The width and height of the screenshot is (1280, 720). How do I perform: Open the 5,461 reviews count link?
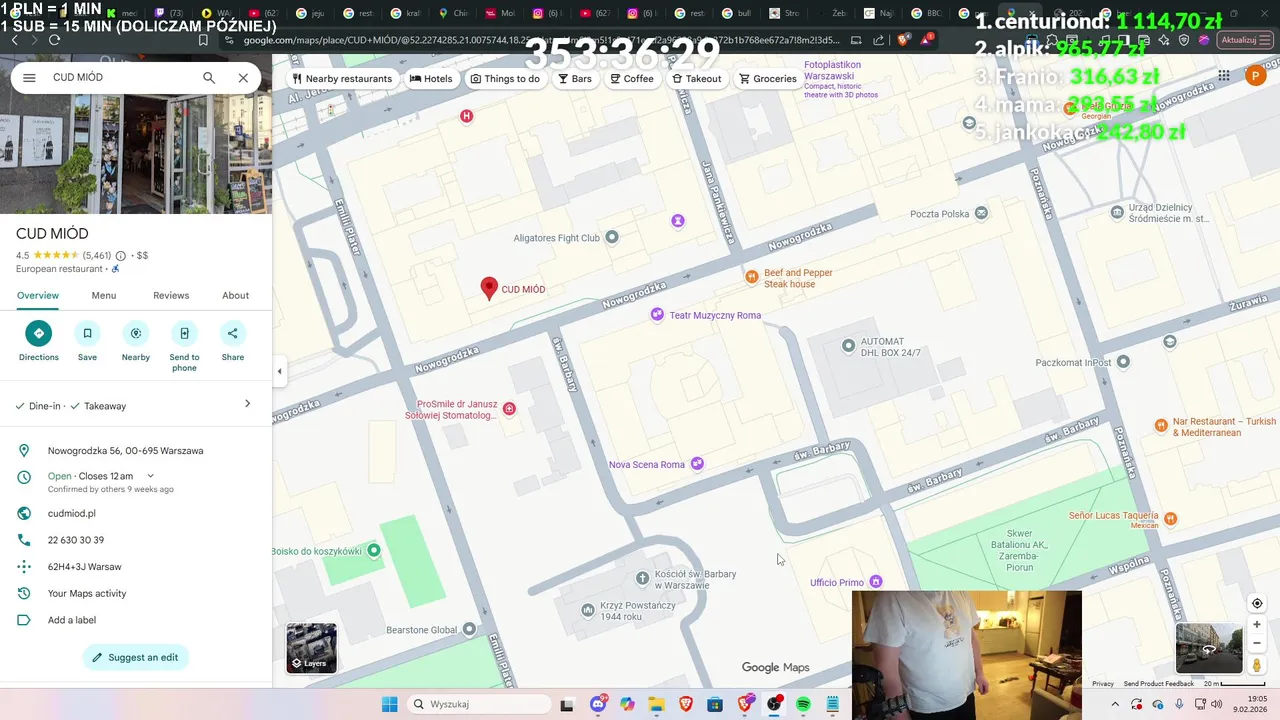coord(97,256)
